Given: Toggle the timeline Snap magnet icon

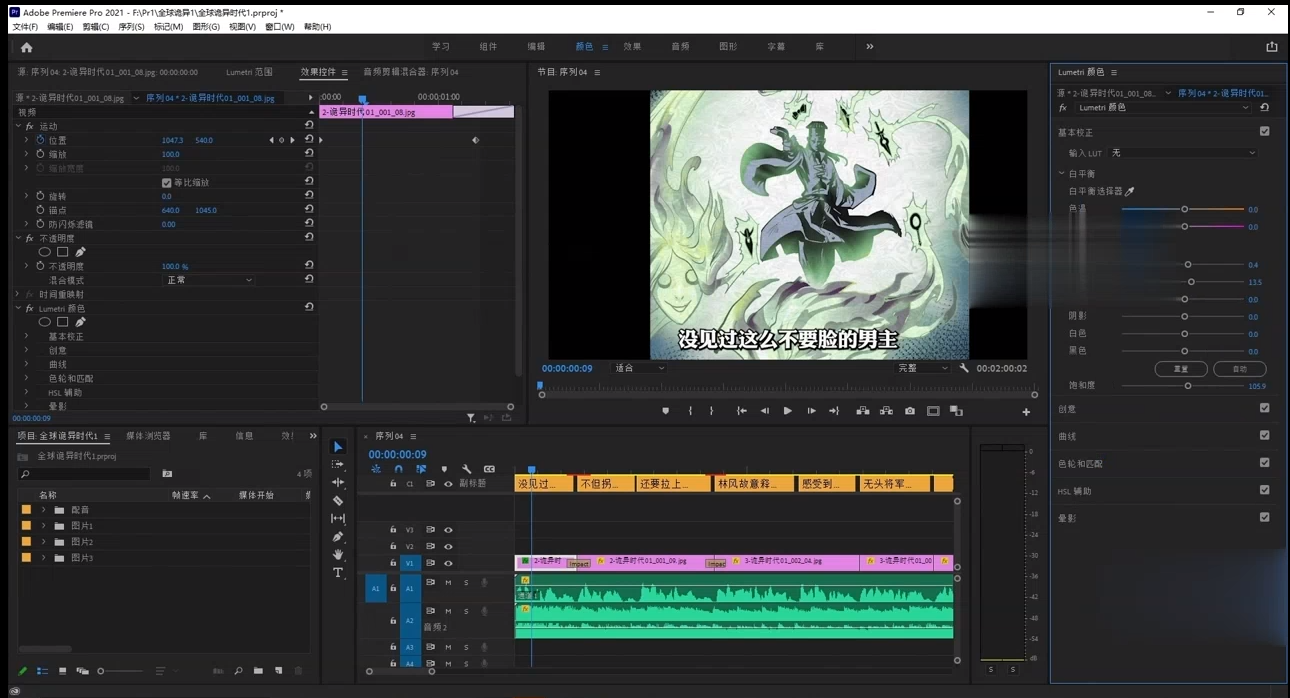Looking at the screenshot, I should [x=398, y=469].
